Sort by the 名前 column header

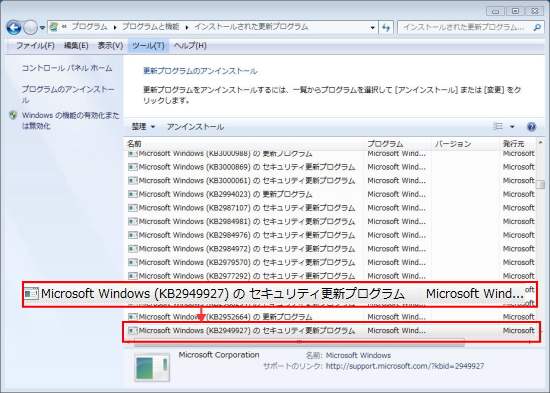pos(244,144)
